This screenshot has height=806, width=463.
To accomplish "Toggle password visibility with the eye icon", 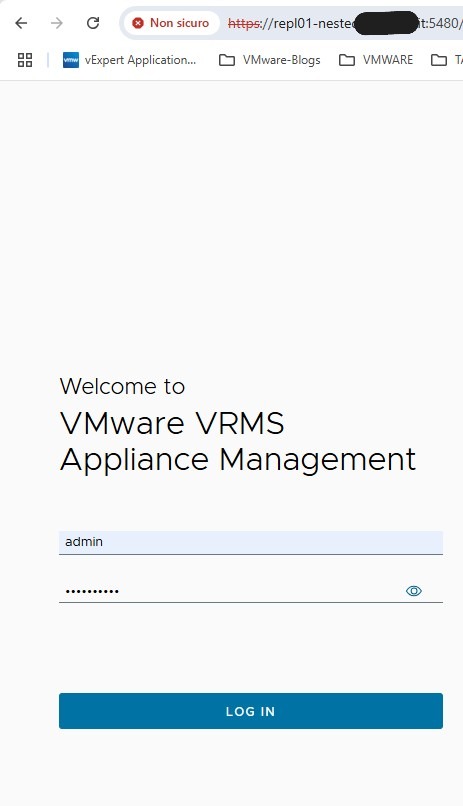I will point(414,591).
